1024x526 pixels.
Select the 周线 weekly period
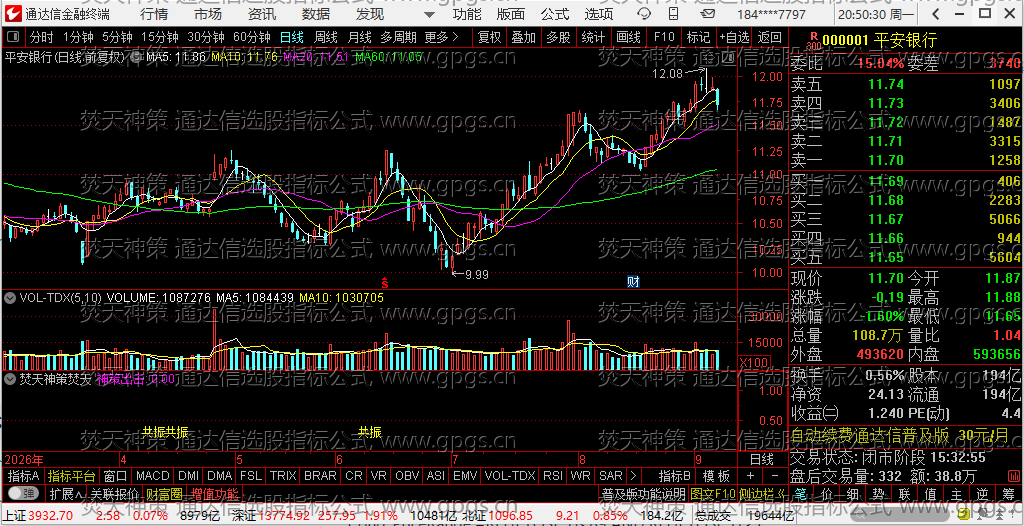[325, 37]
